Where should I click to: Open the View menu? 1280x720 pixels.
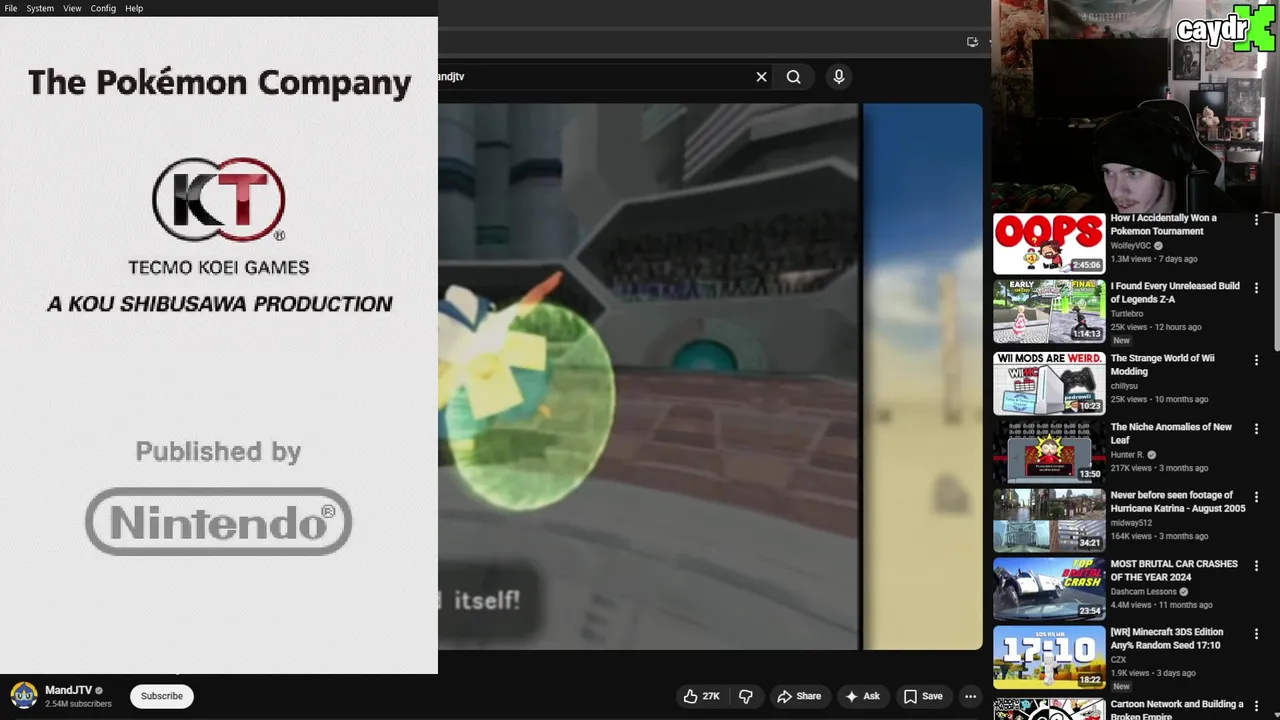(72, 8)
